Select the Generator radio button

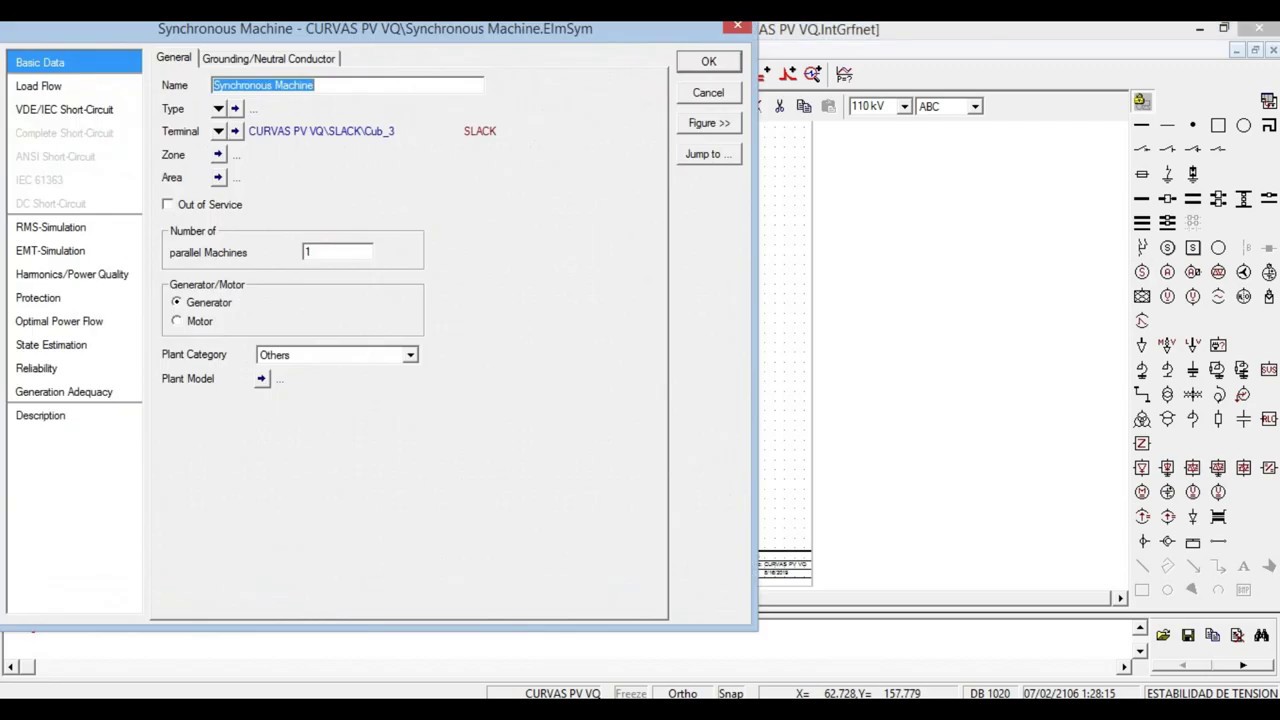point(177,302)
